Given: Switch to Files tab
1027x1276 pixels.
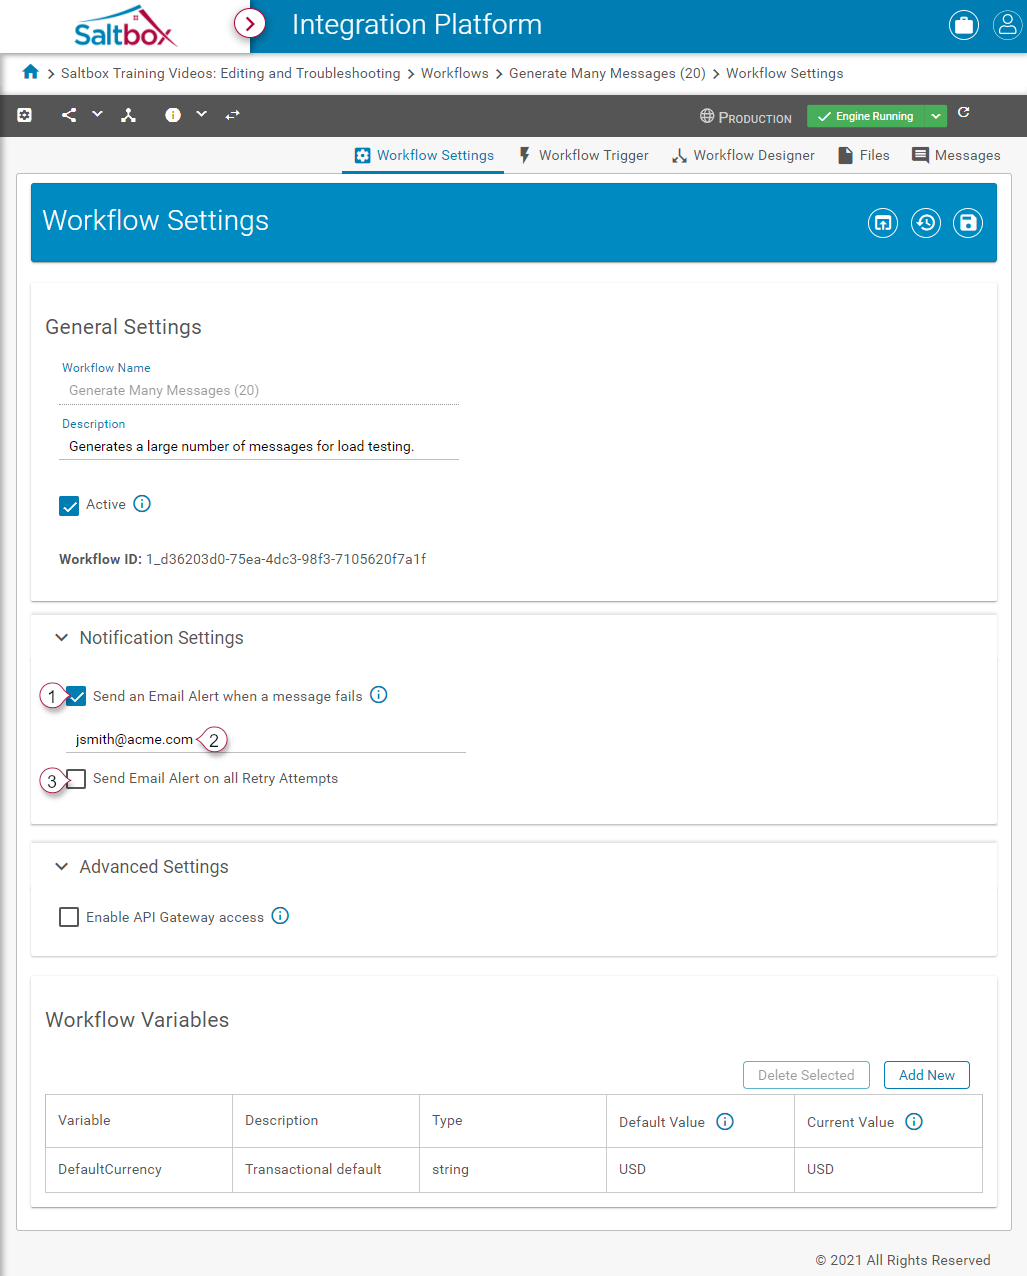Looking at the screenshot, I should [864, 155].
